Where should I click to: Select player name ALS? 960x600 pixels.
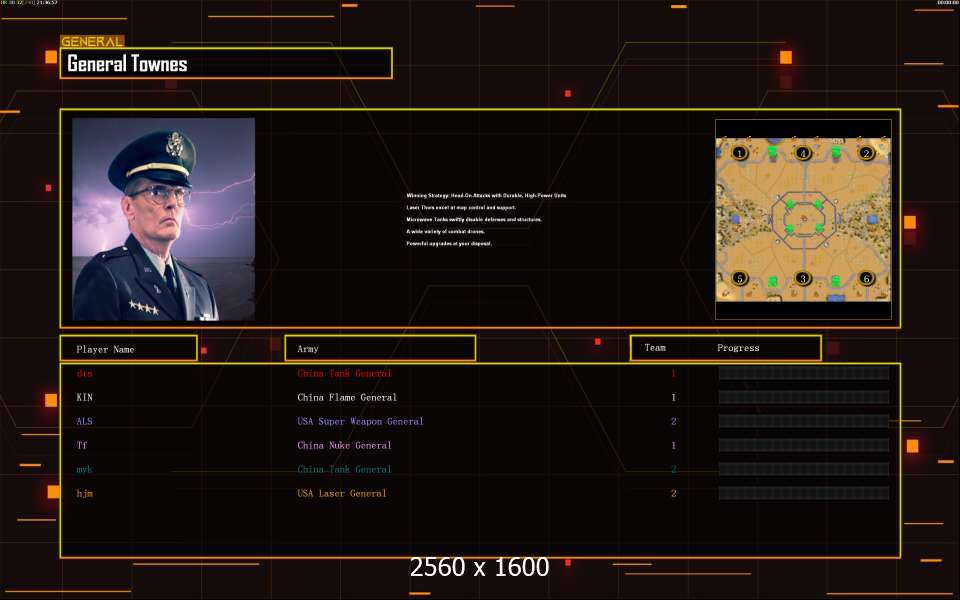point(84,421)
